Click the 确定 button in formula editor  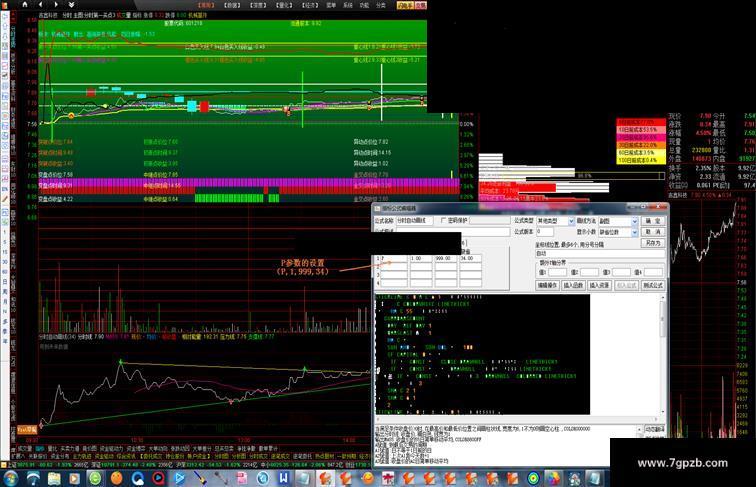click(x=653, y=221)
